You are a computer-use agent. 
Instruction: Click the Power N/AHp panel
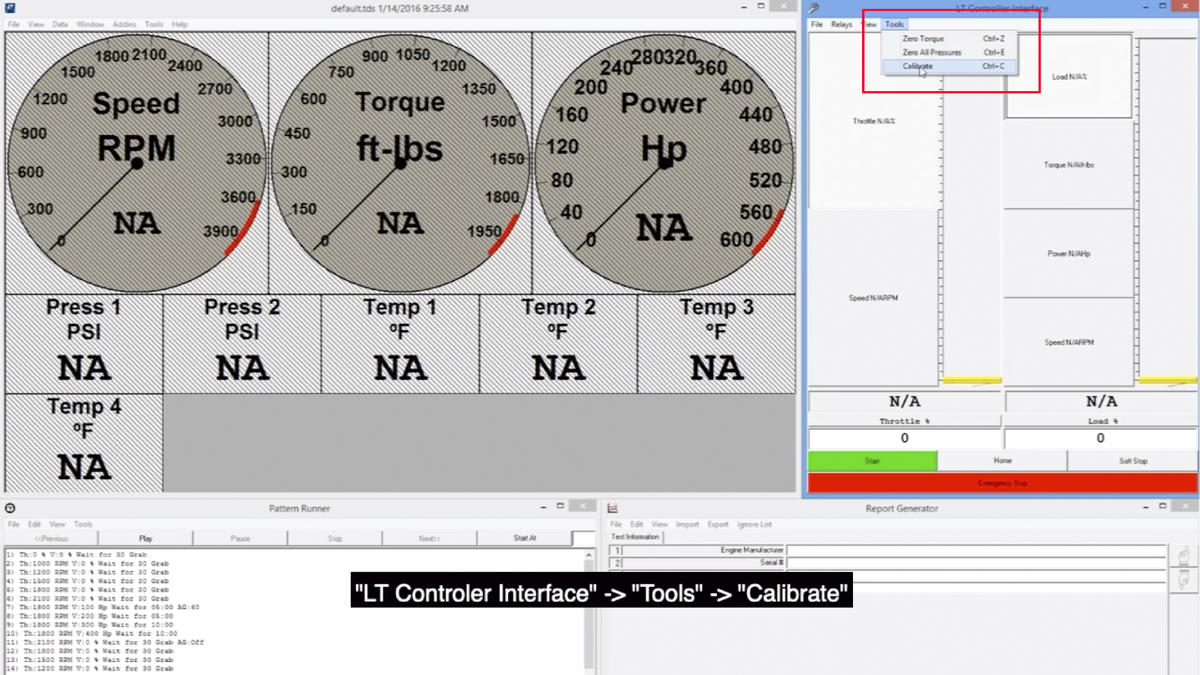[1069, 254]
